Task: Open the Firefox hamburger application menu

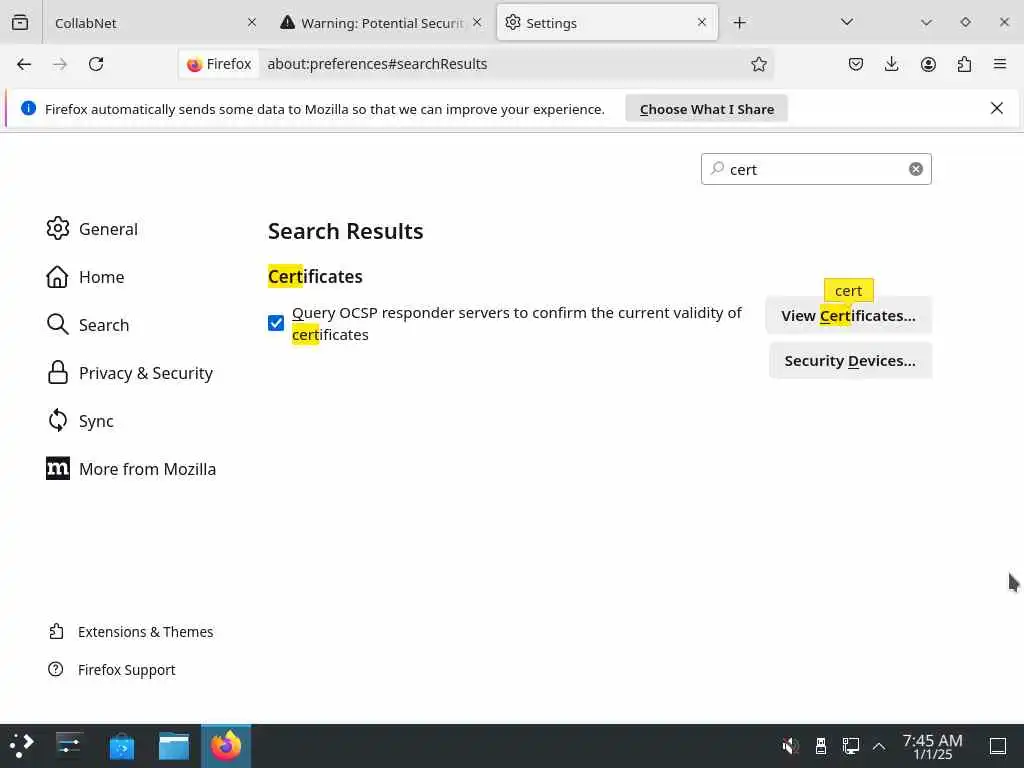Action: tap(1000, 64)
